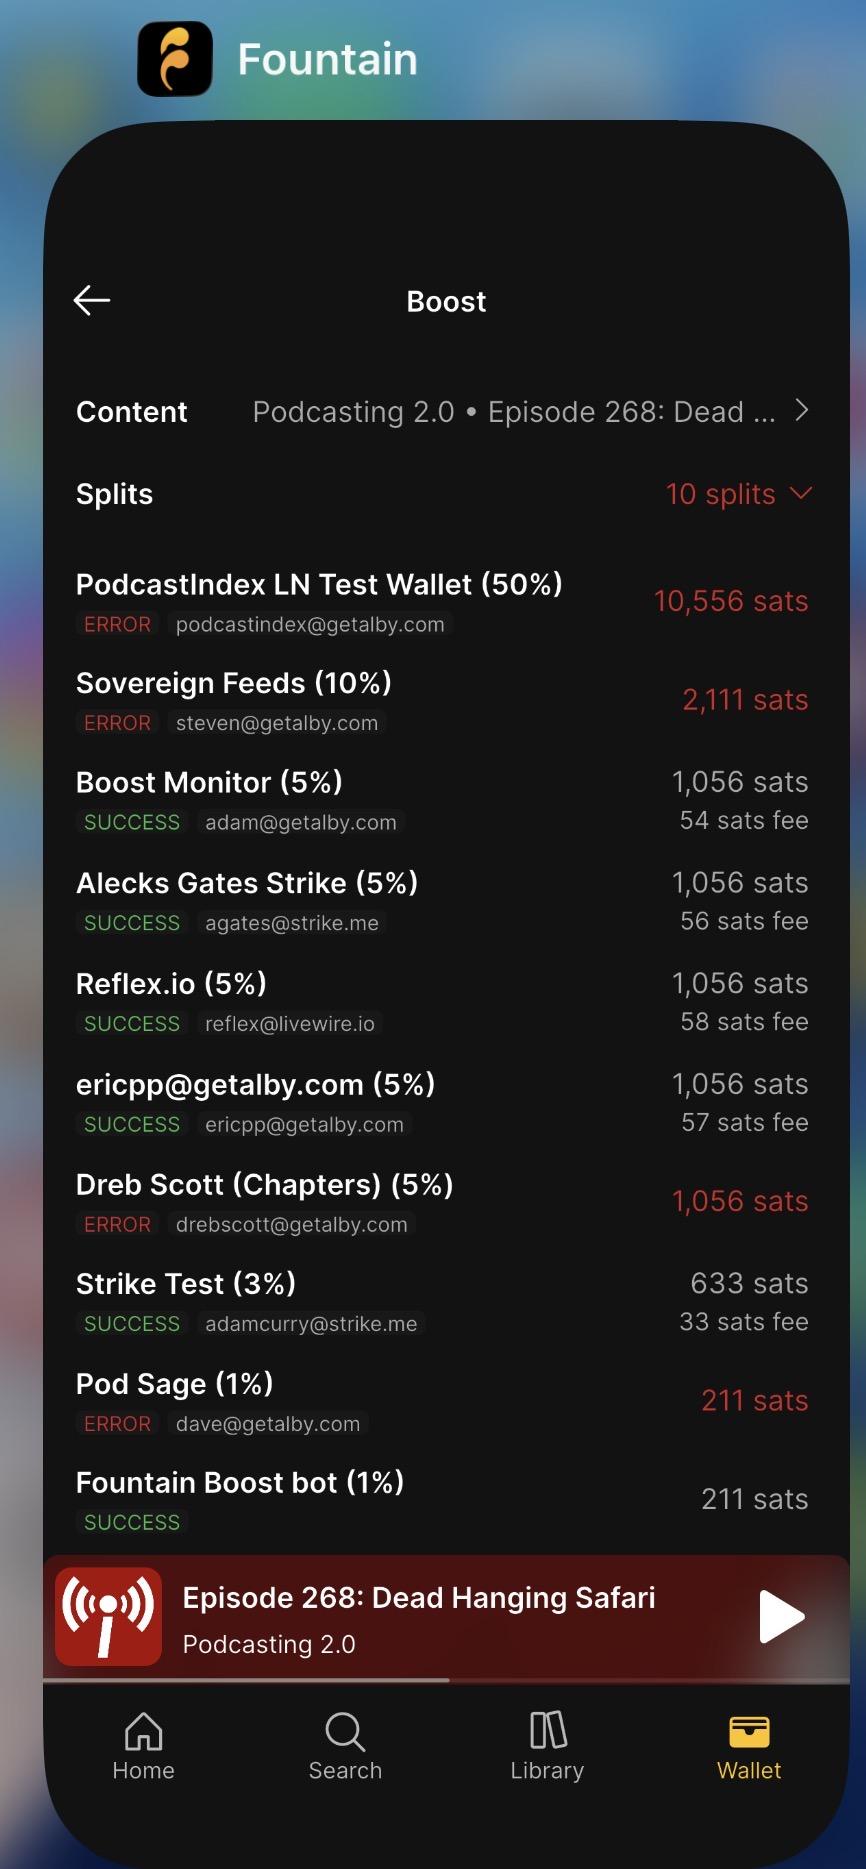866x1869 pixels.
Task: Tap SUCCESS badge under Strike Test
Action: coord(132,1323)
